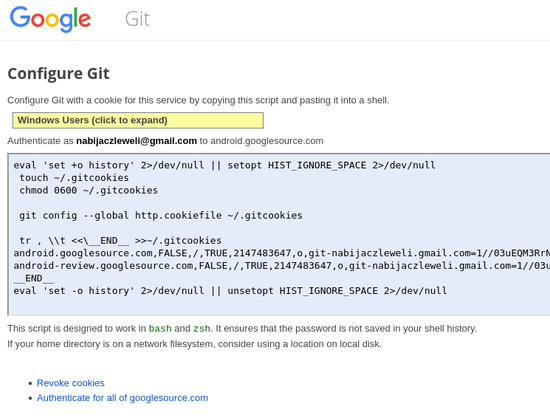Click the network filesystem note text
The height and width of the screenshot is (418, 550).
pyautogui.click(x=194, y=344)
